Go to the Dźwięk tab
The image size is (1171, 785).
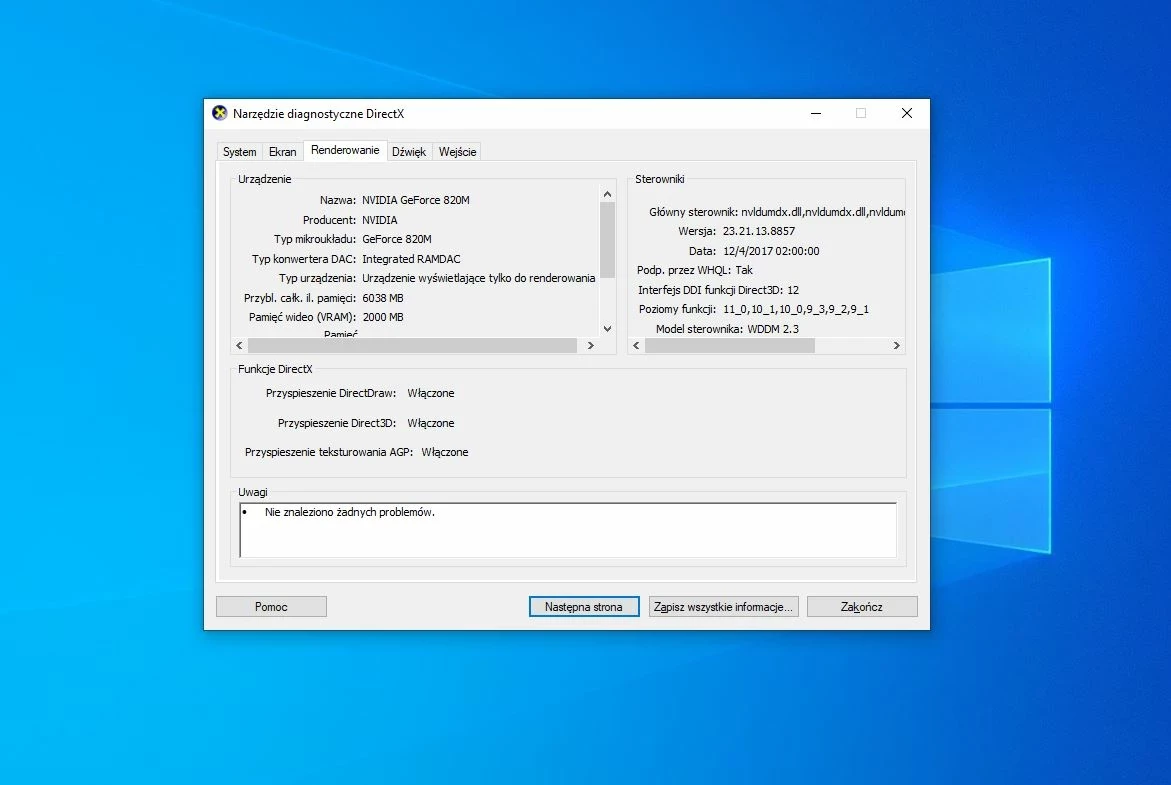409,152
